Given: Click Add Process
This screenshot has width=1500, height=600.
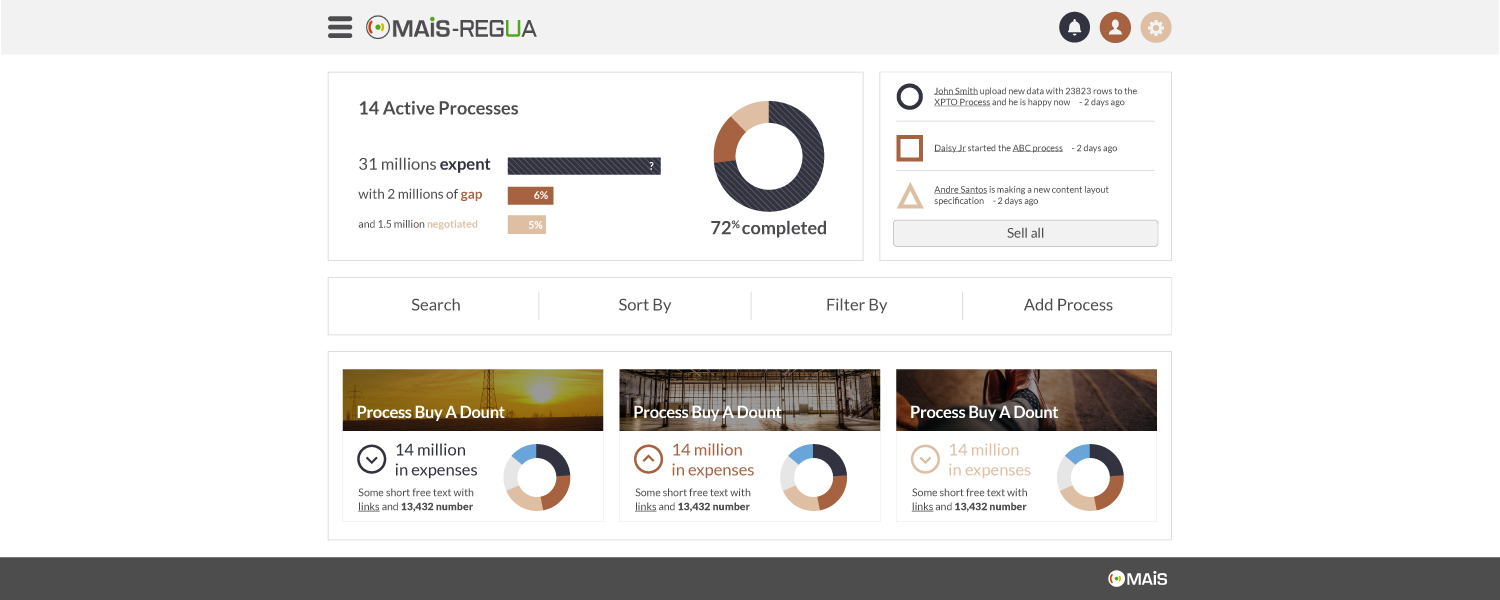Looking at the screenshot, I should (x=1068, y=305).
